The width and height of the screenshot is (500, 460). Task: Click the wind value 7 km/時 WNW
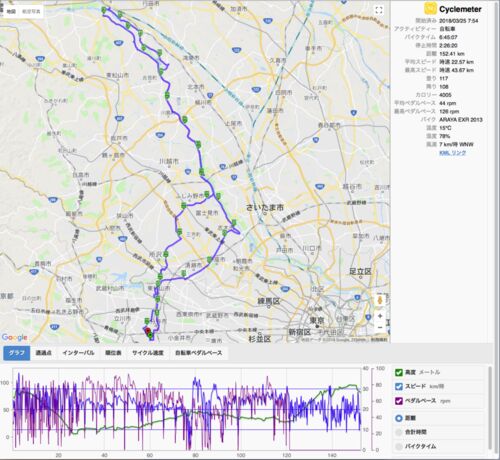click(x=456, y=144)
